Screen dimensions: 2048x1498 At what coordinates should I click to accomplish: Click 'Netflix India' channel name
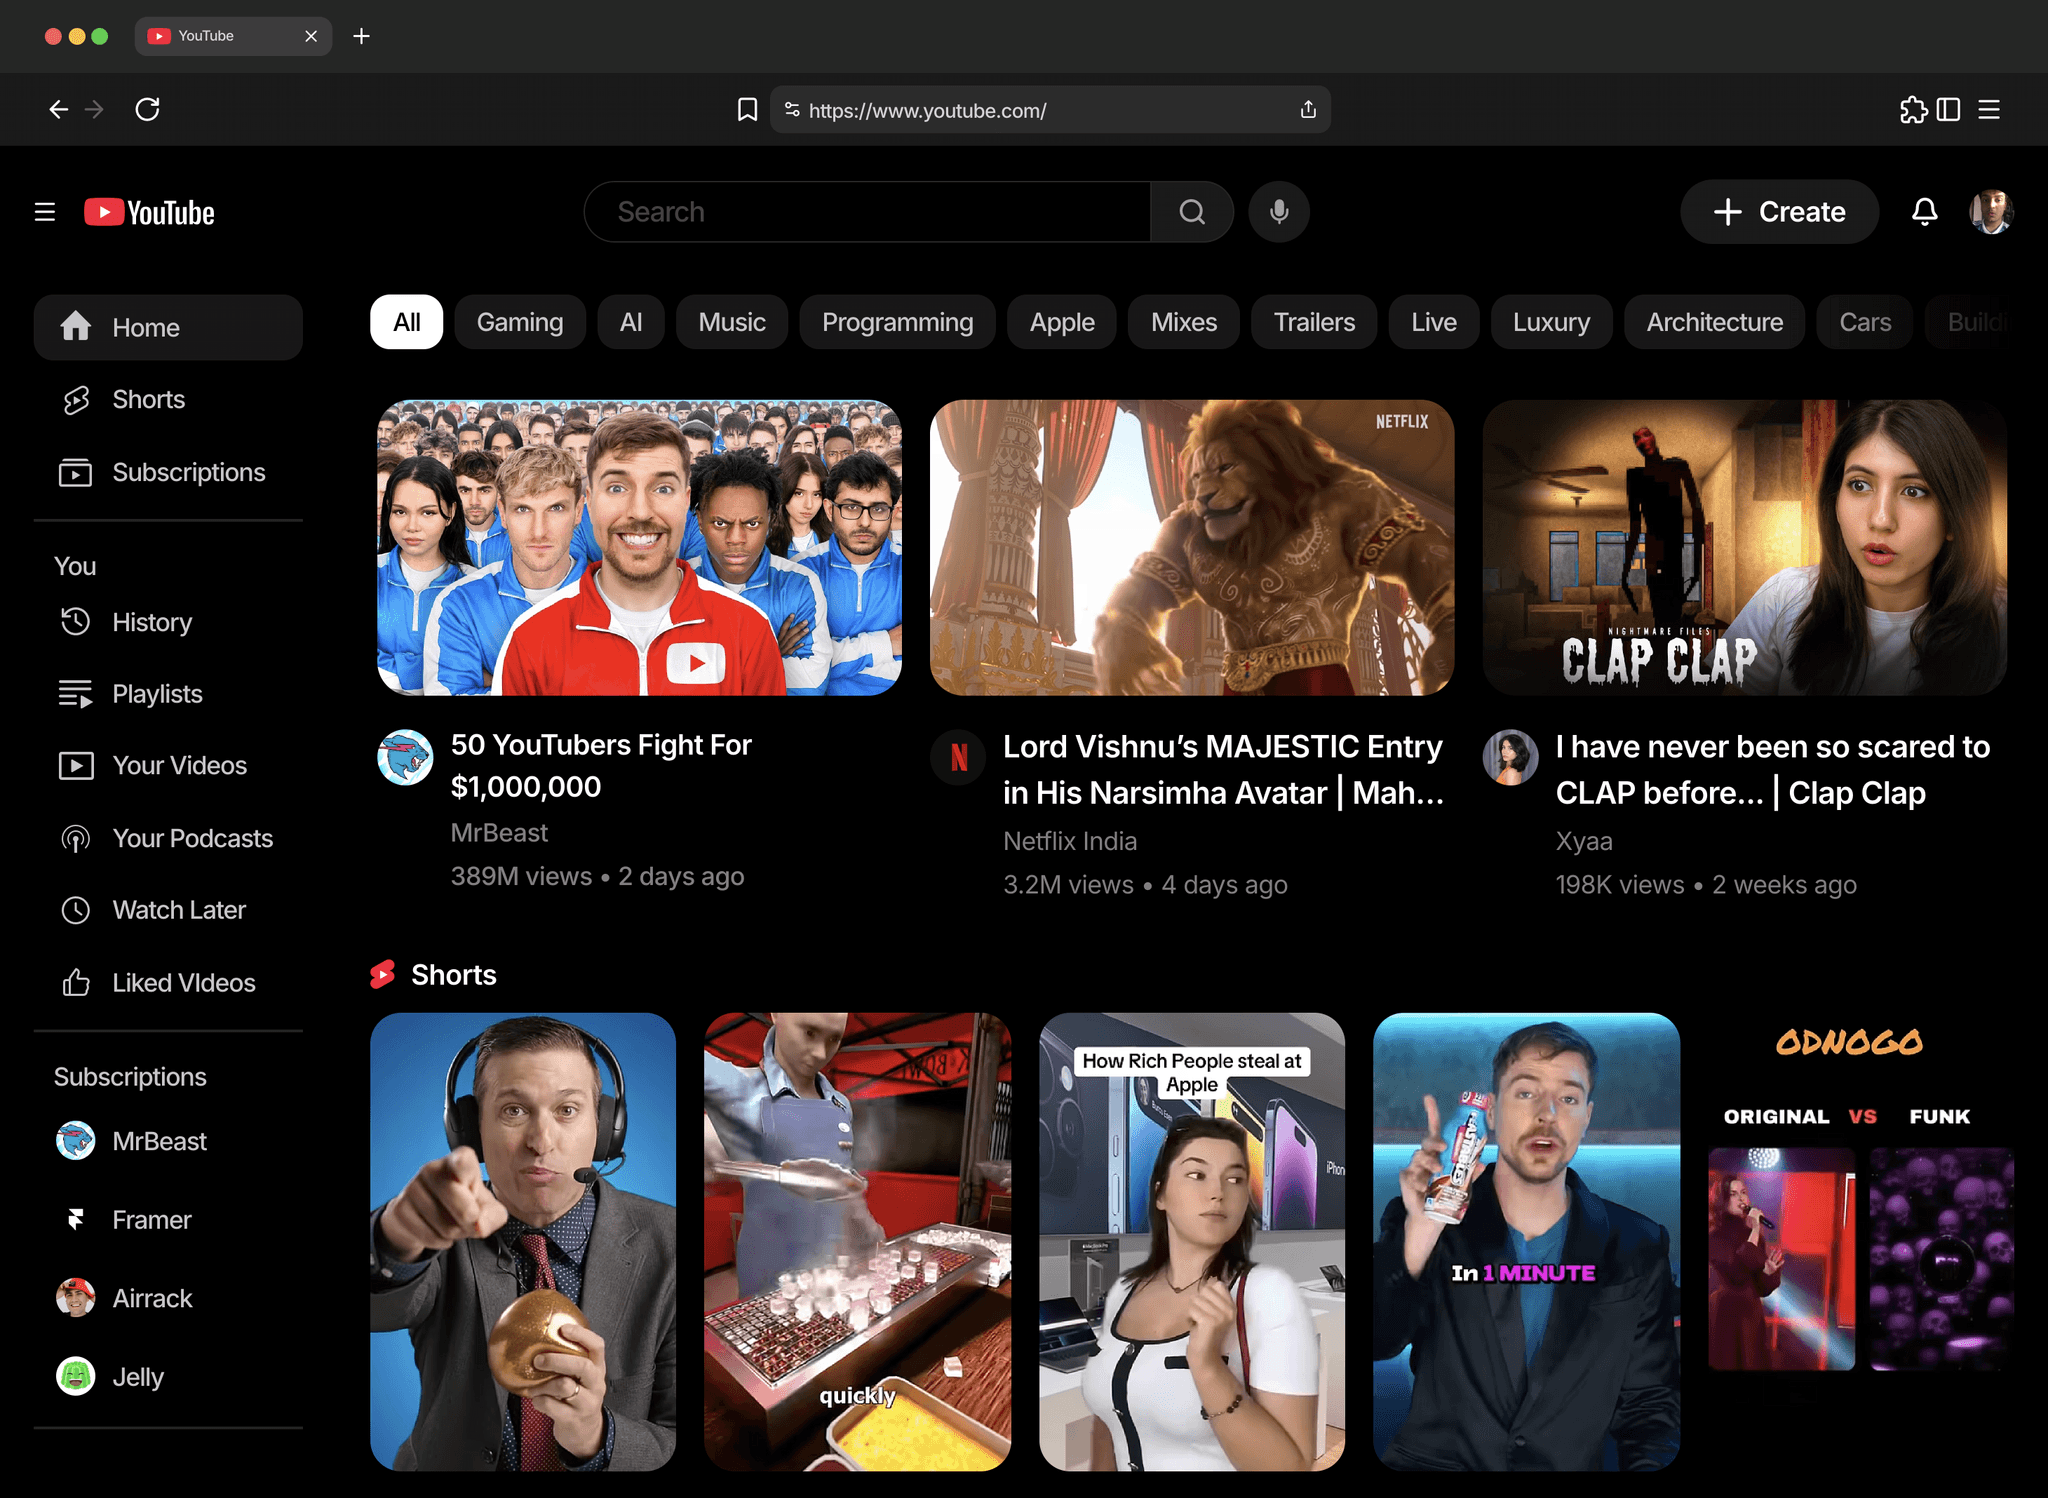[1070, 841]
